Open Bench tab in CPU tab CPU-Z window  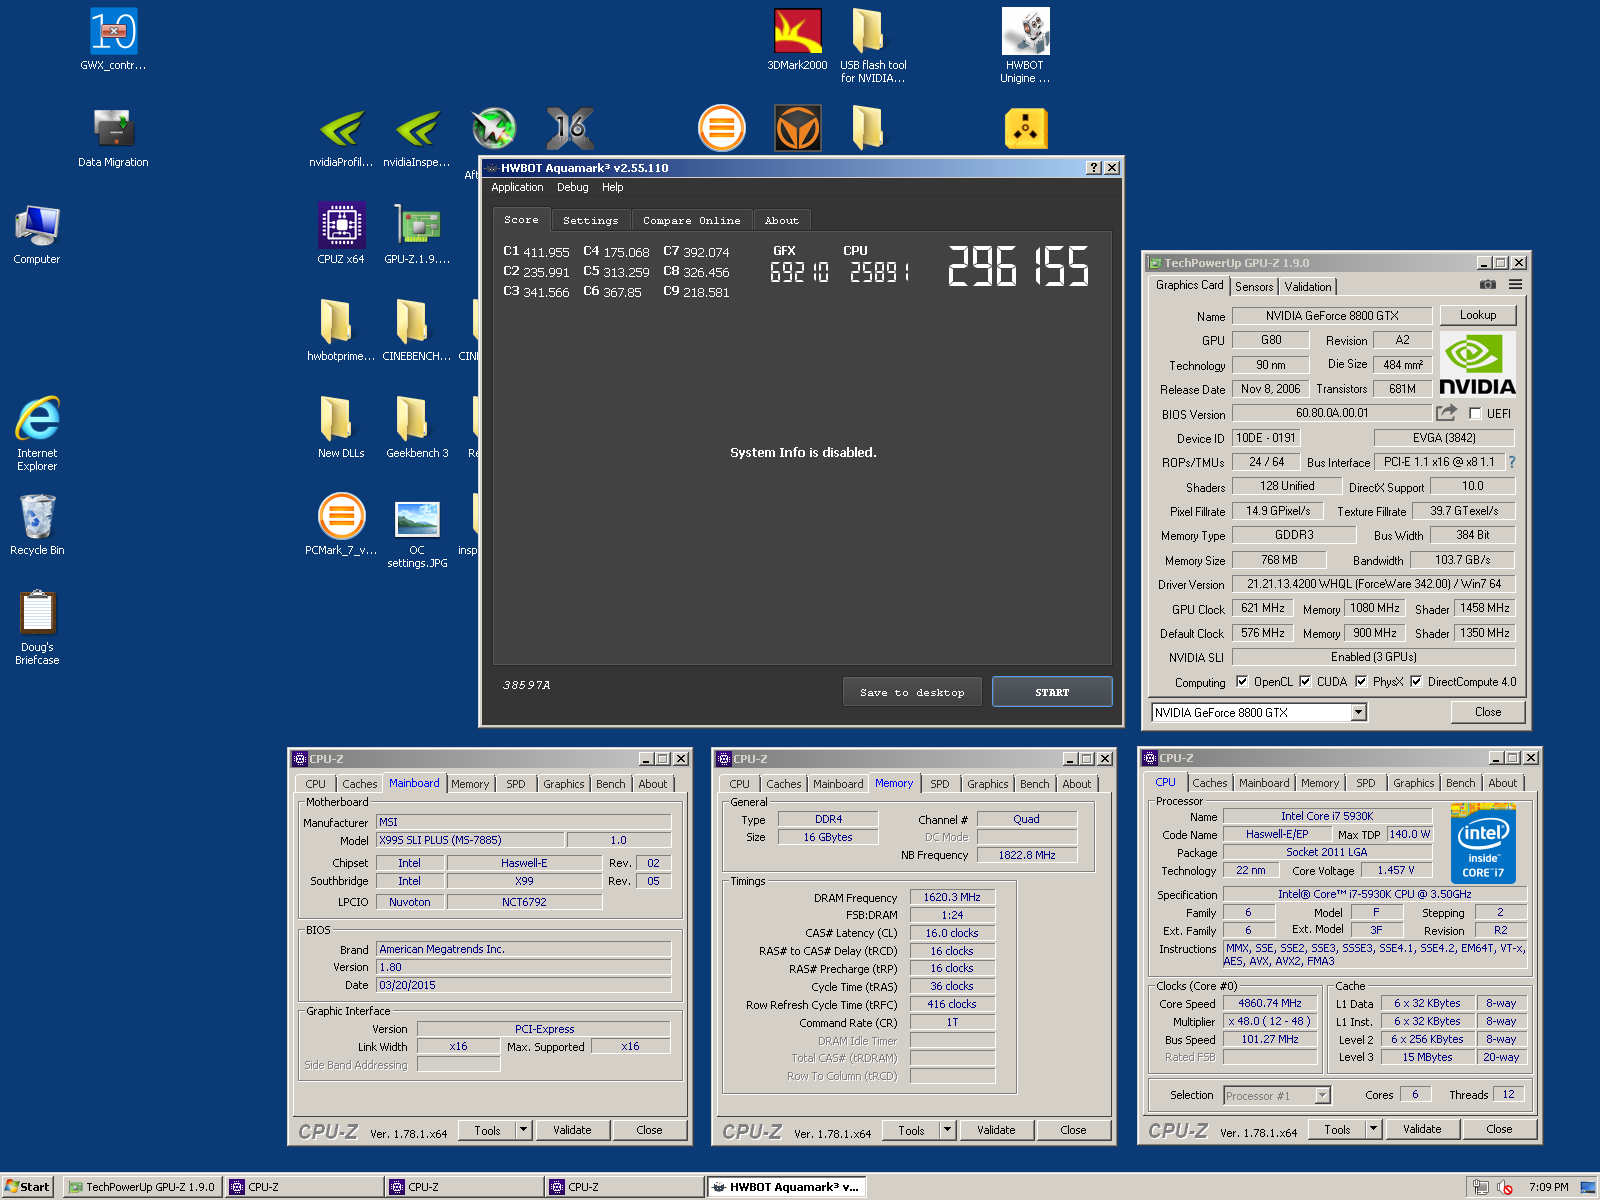click(1460, 783)
